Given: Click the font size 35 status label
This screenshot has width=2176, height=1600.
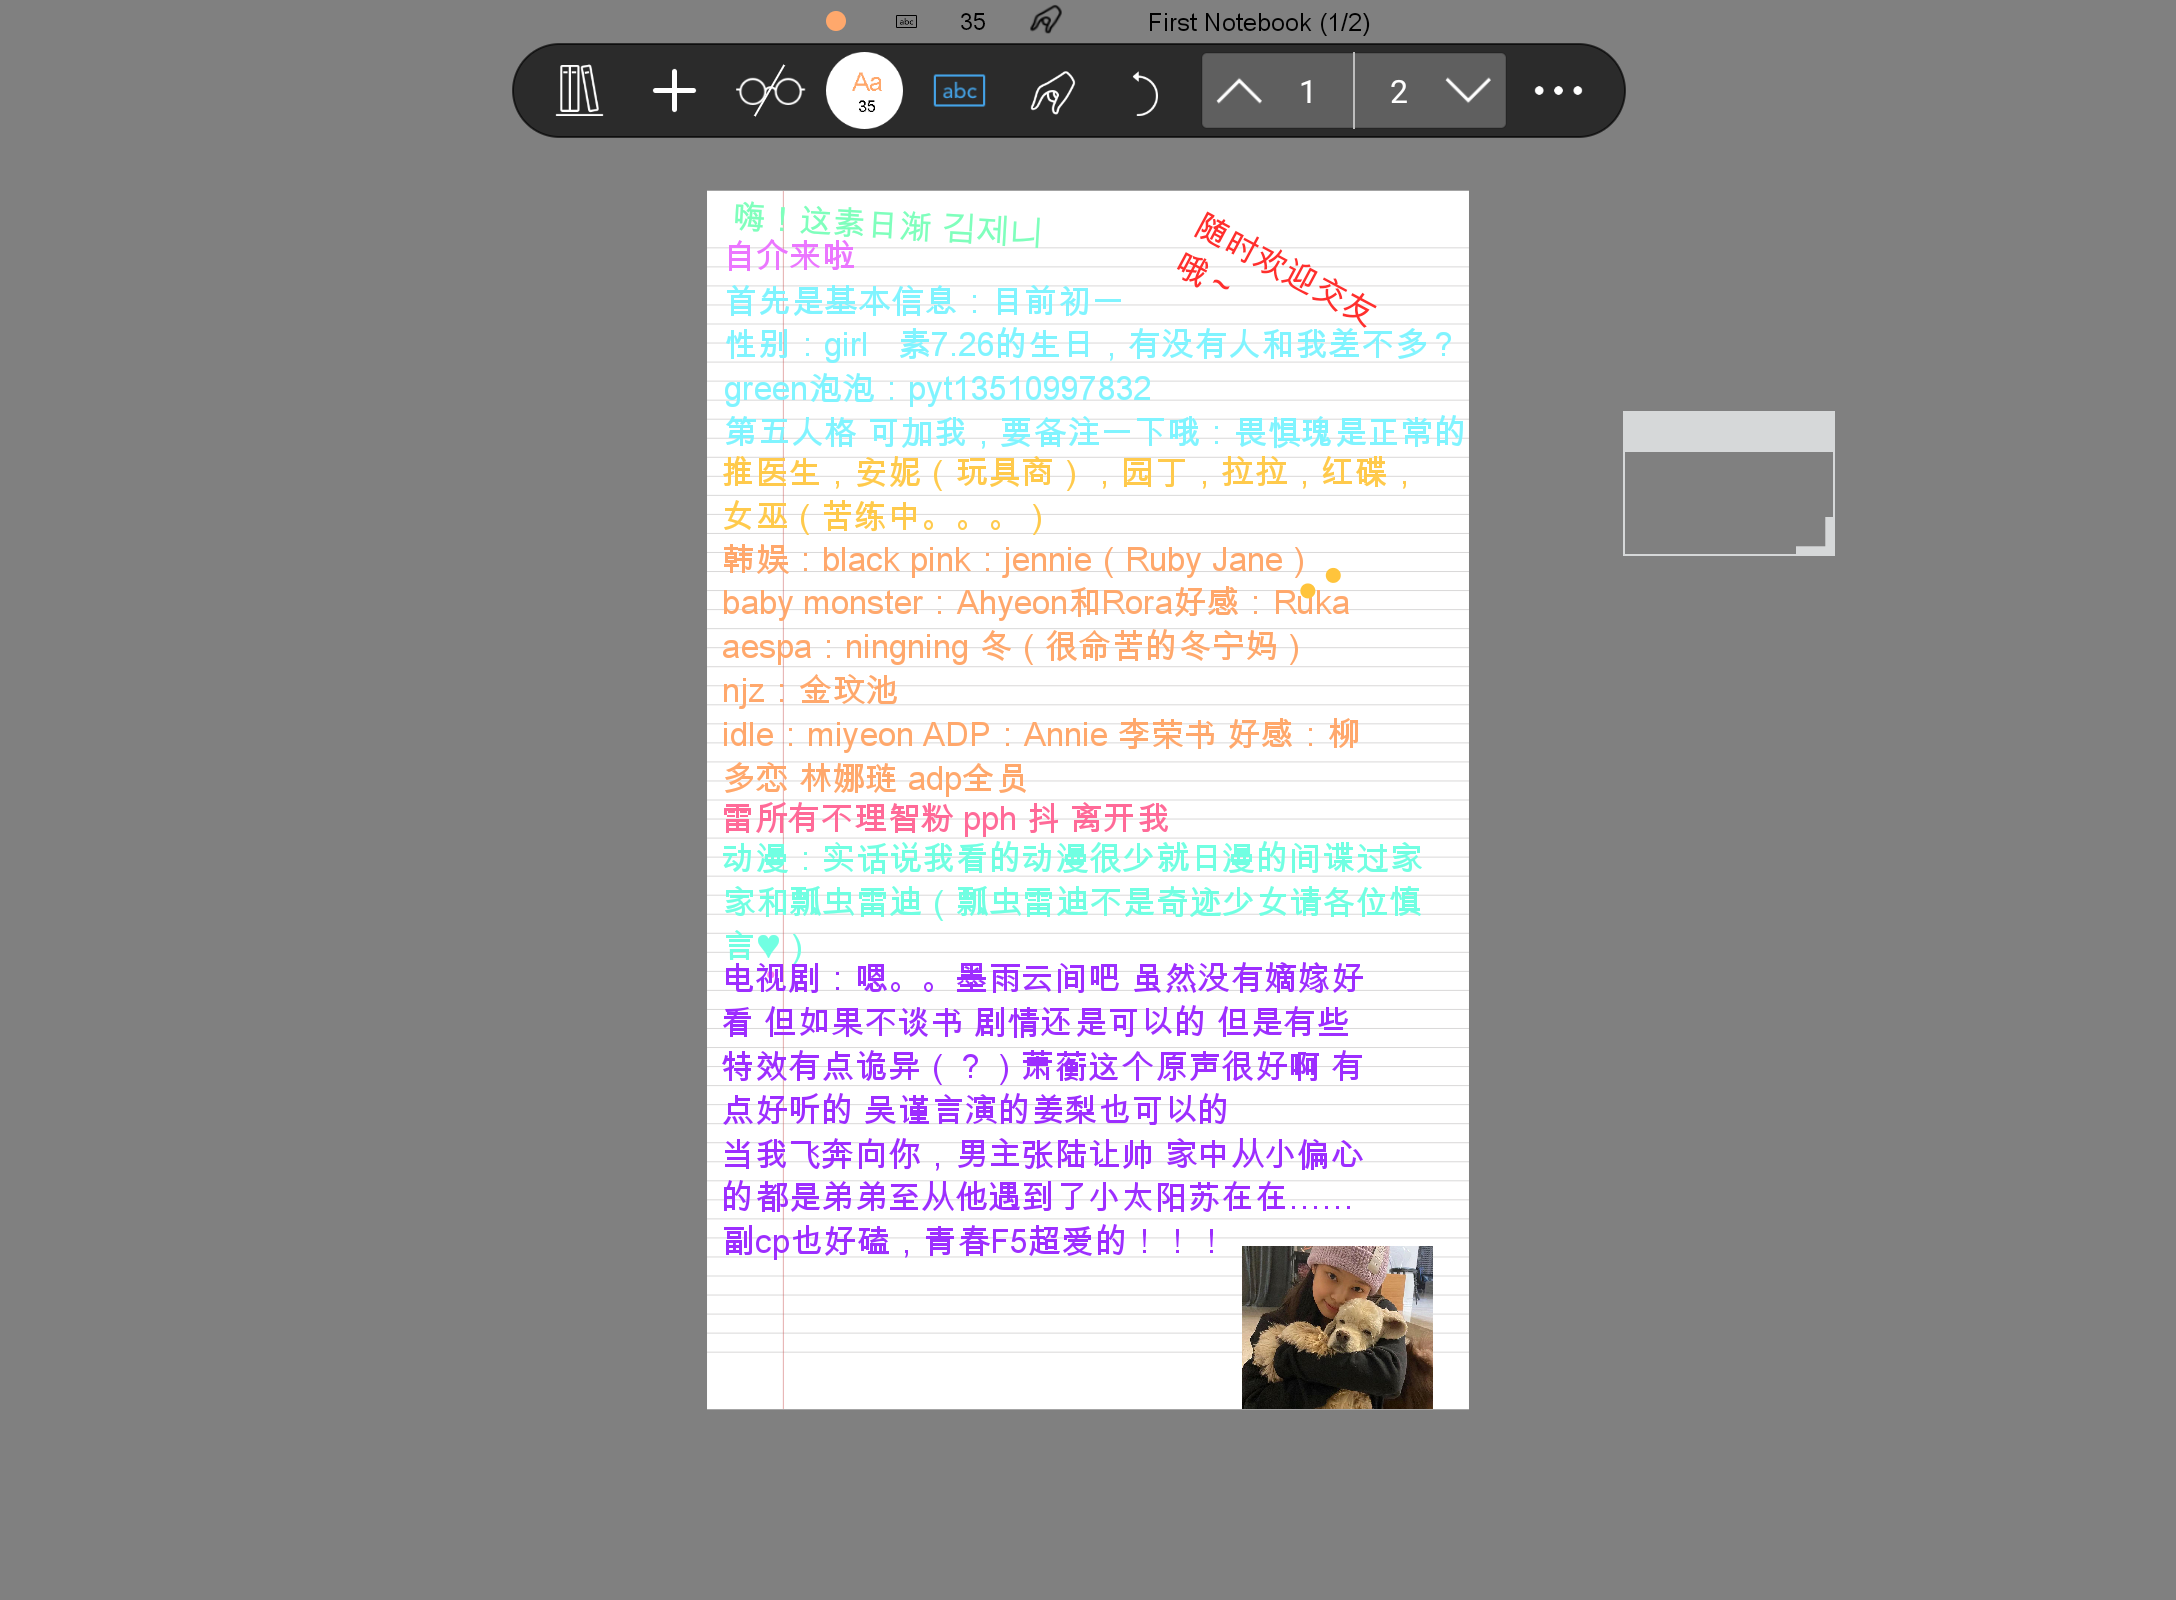Looking at the screenshot, I should click(972, 22).
